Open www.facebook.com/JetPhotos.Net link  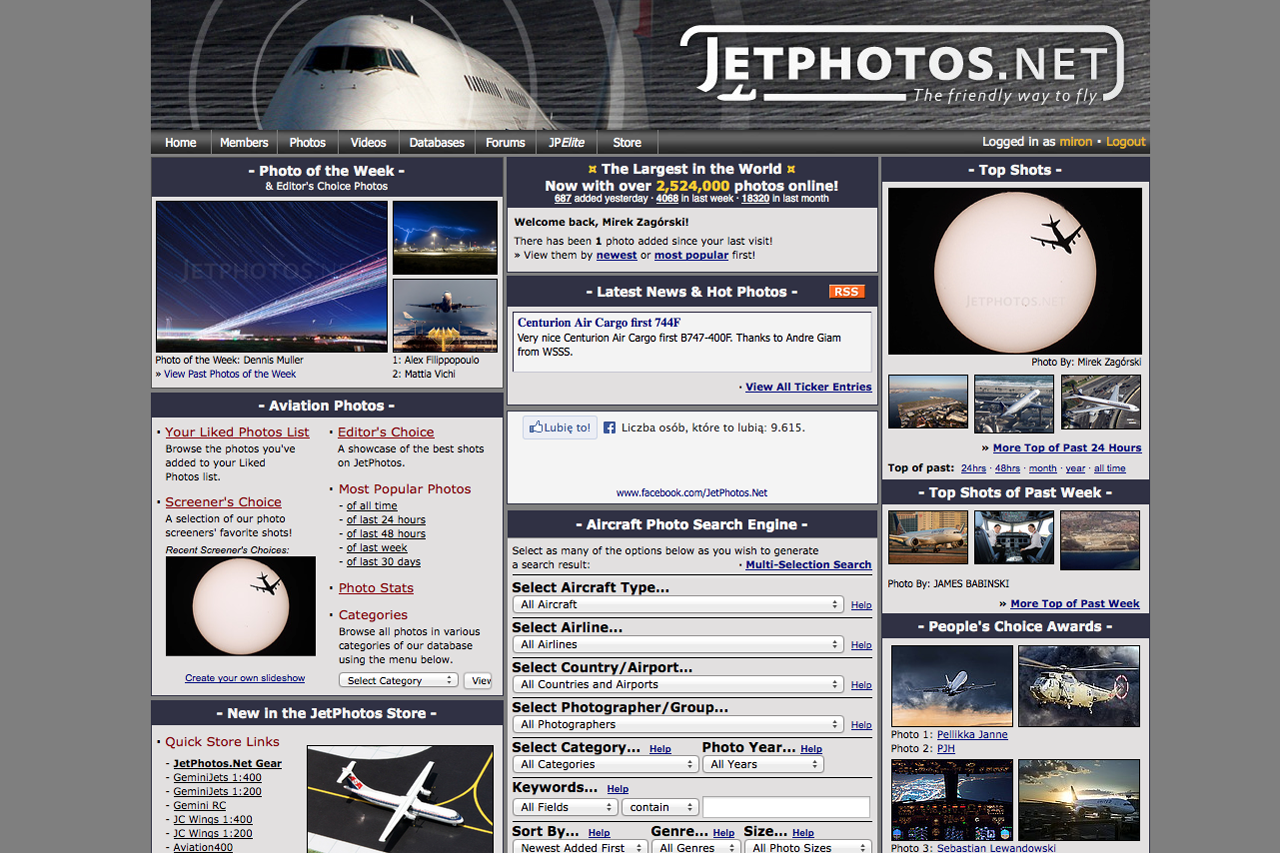tap(692, 493)
